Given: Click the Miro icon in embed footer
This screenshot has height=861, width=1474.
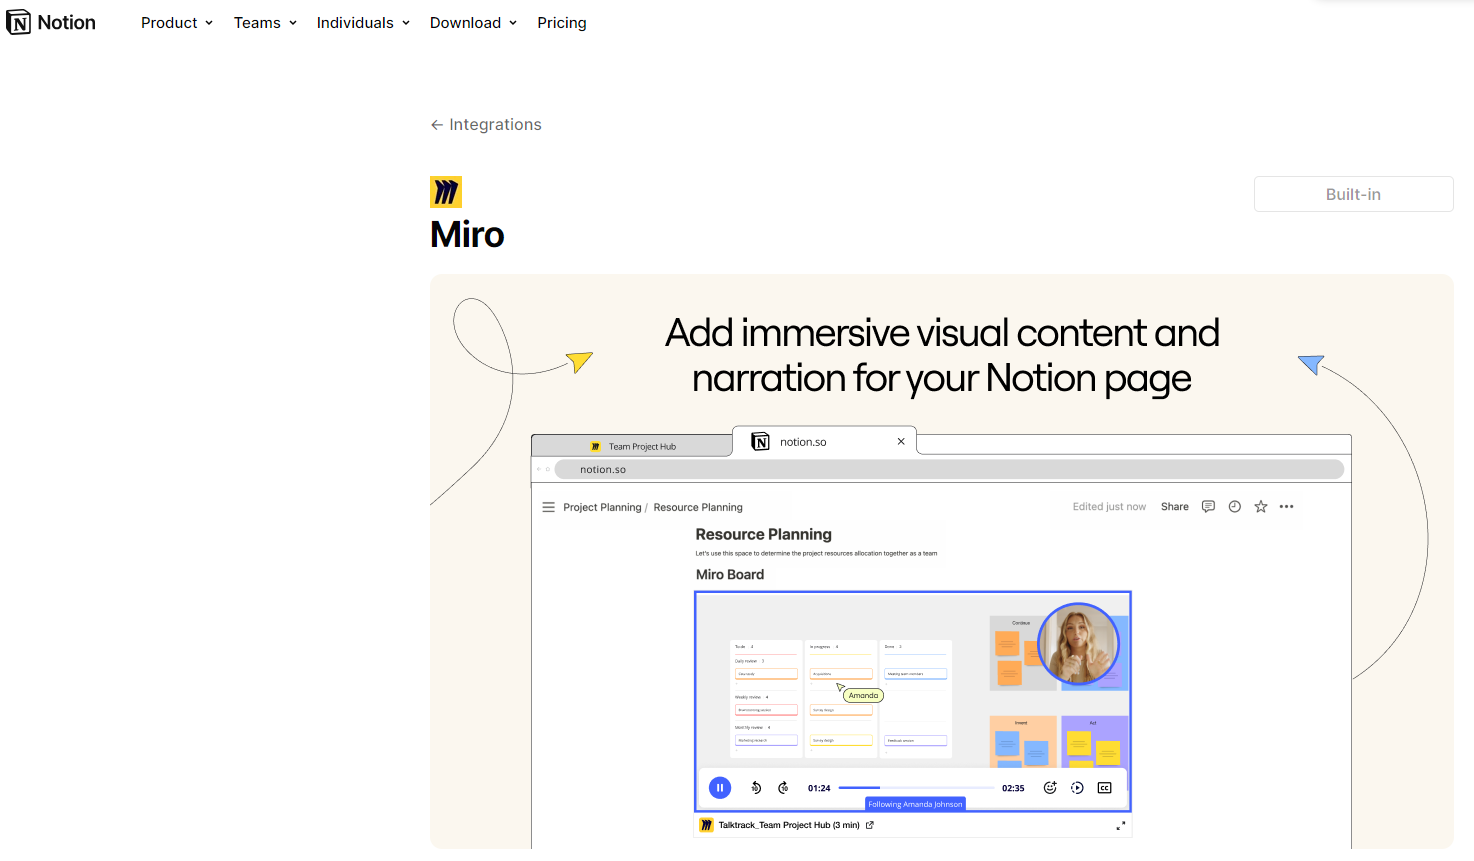Looking at the screenshot, I should 707,825.
